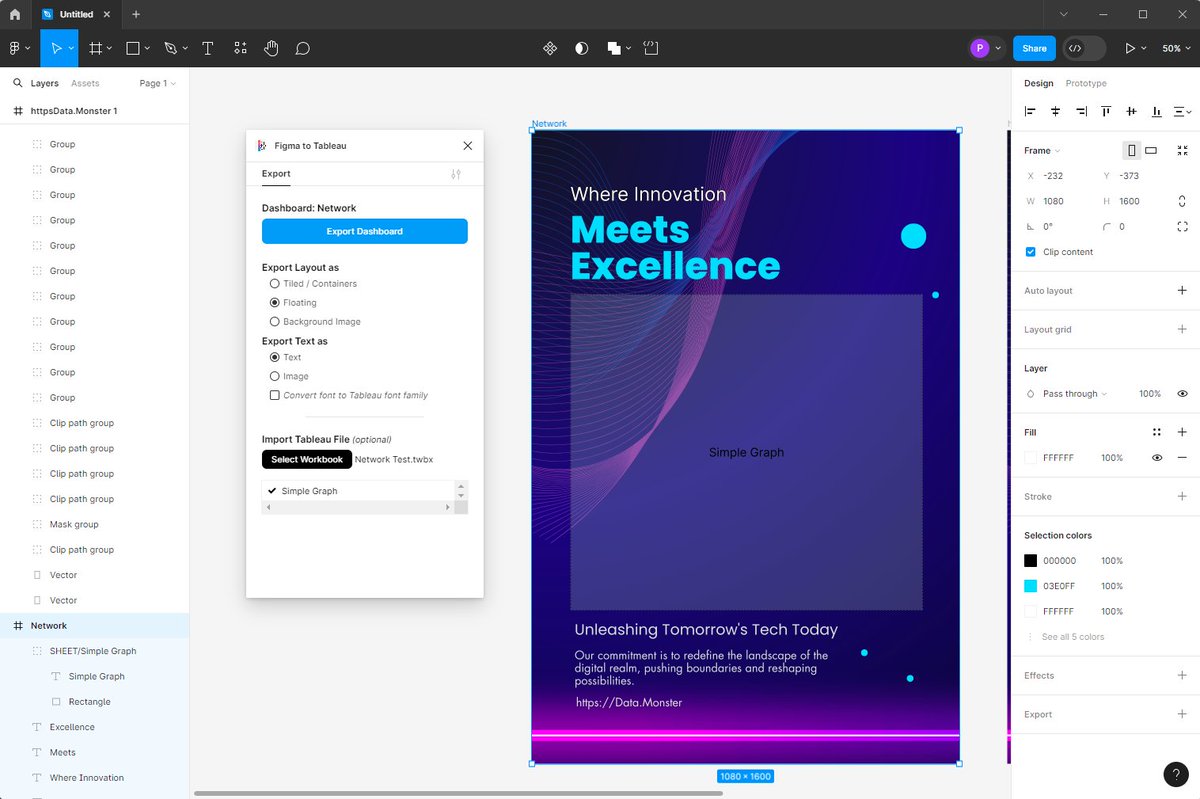Click the Select Workbook button
This screenshot has width=1200, height=799.
307,459
